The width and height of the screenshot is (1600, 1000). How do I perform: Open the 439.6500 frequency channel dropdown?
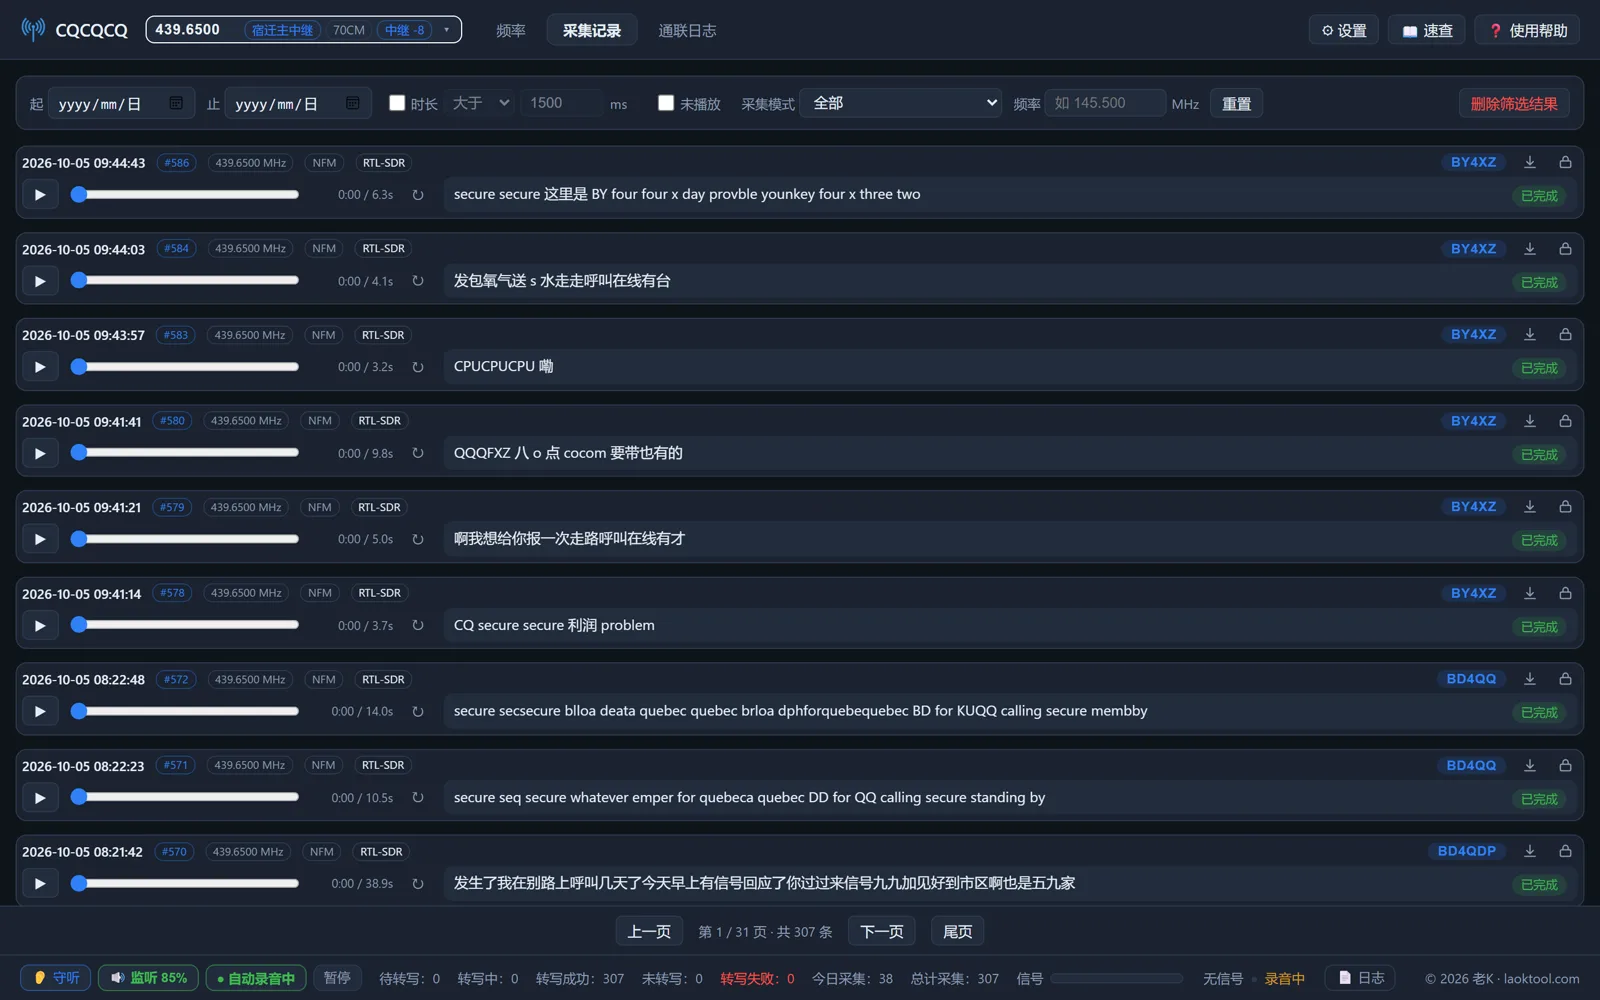click(304, 30)
